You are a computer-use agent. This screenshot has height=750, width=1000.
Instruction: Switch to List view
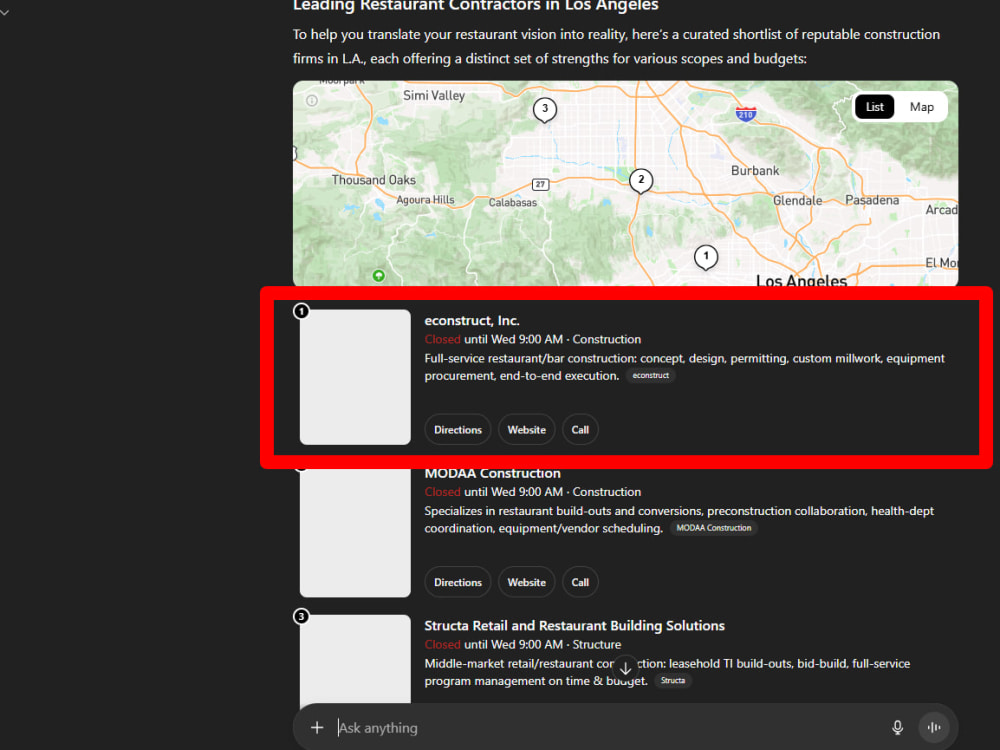tap(874, 107)
